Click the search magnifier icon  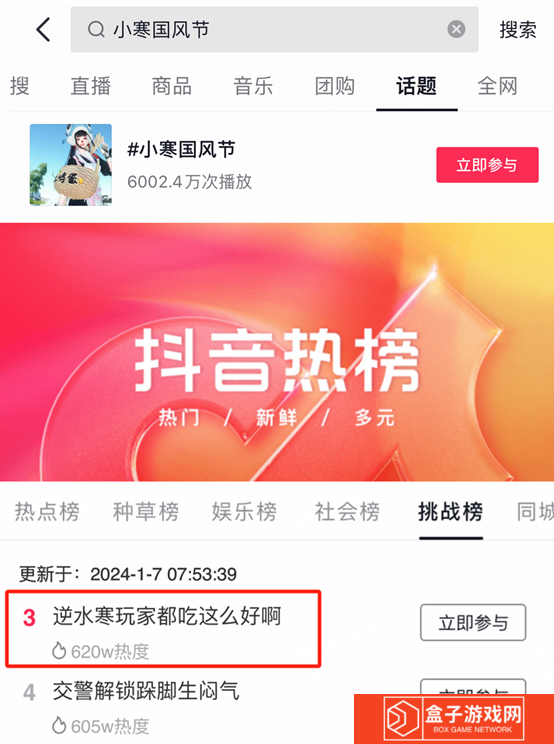(96, 29)
